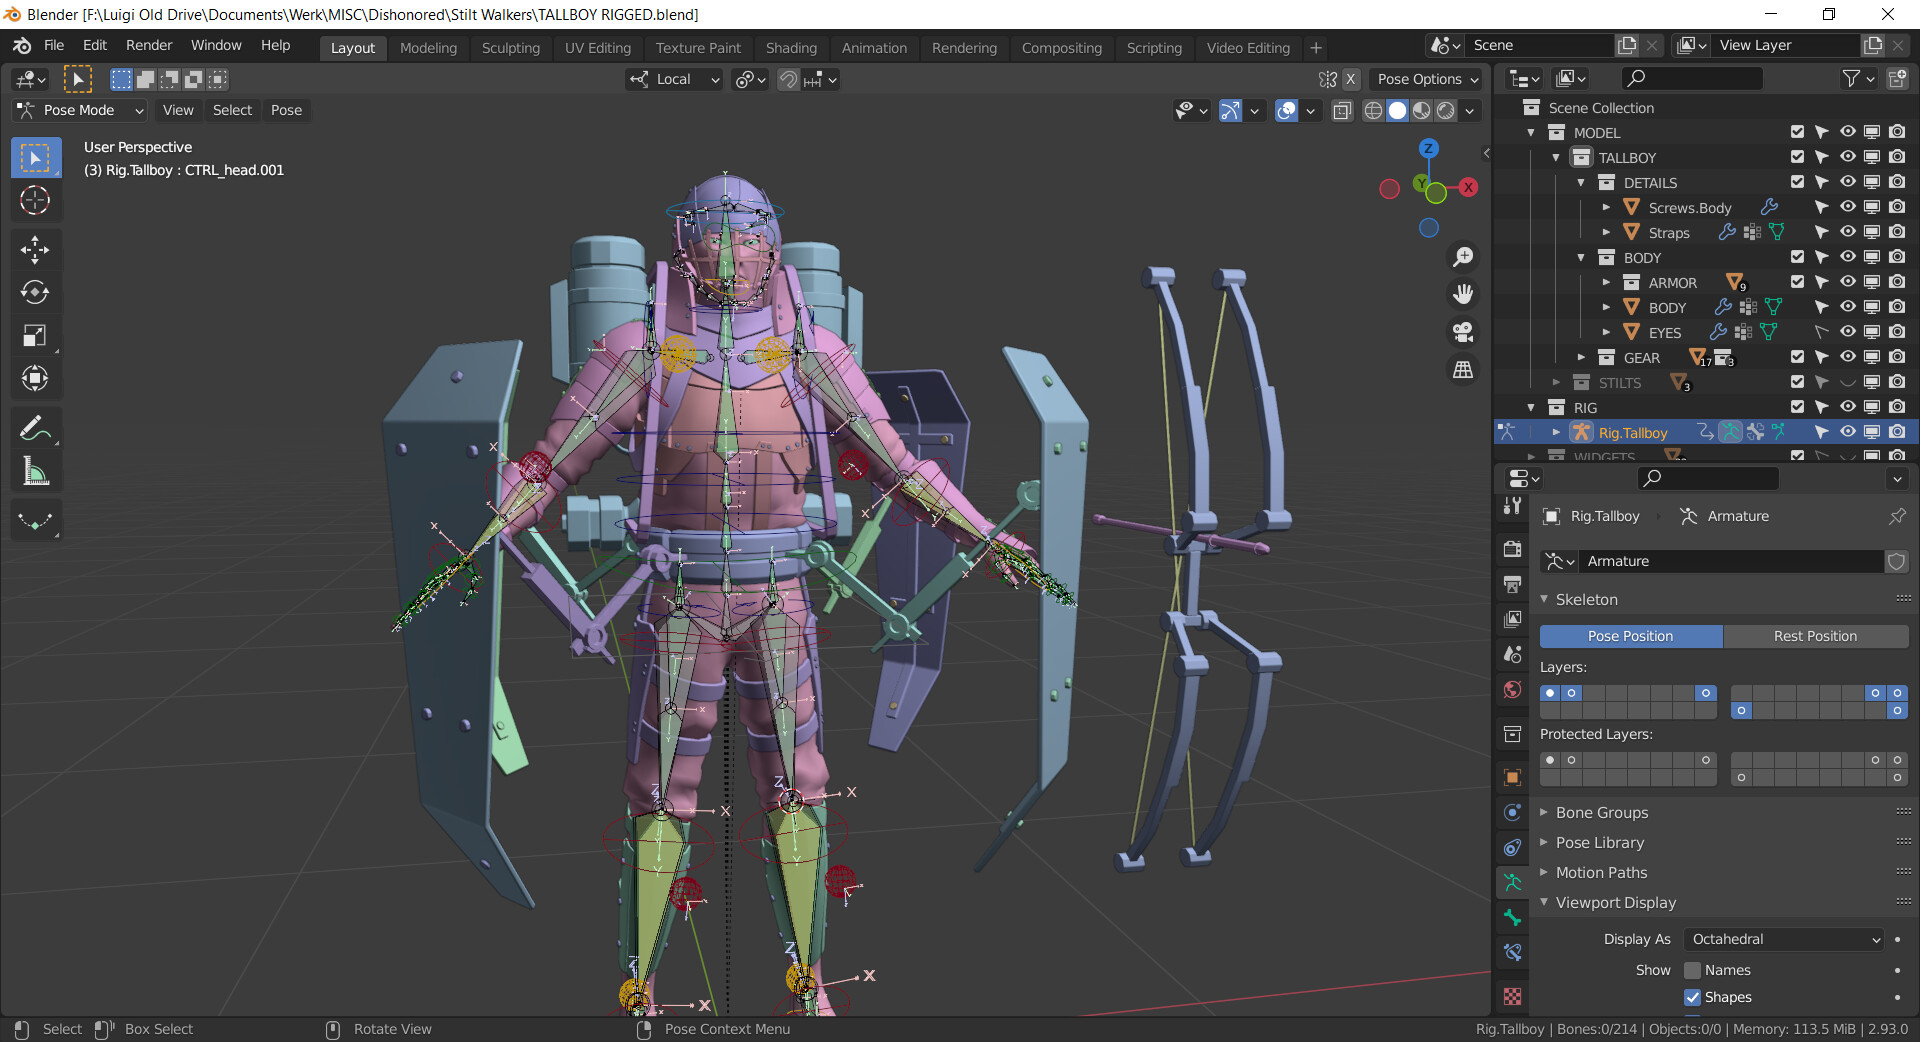The width and height of the screenshot is (1920, 1042).
Task: Open Bone properties tab
Action: [1513, 918]
